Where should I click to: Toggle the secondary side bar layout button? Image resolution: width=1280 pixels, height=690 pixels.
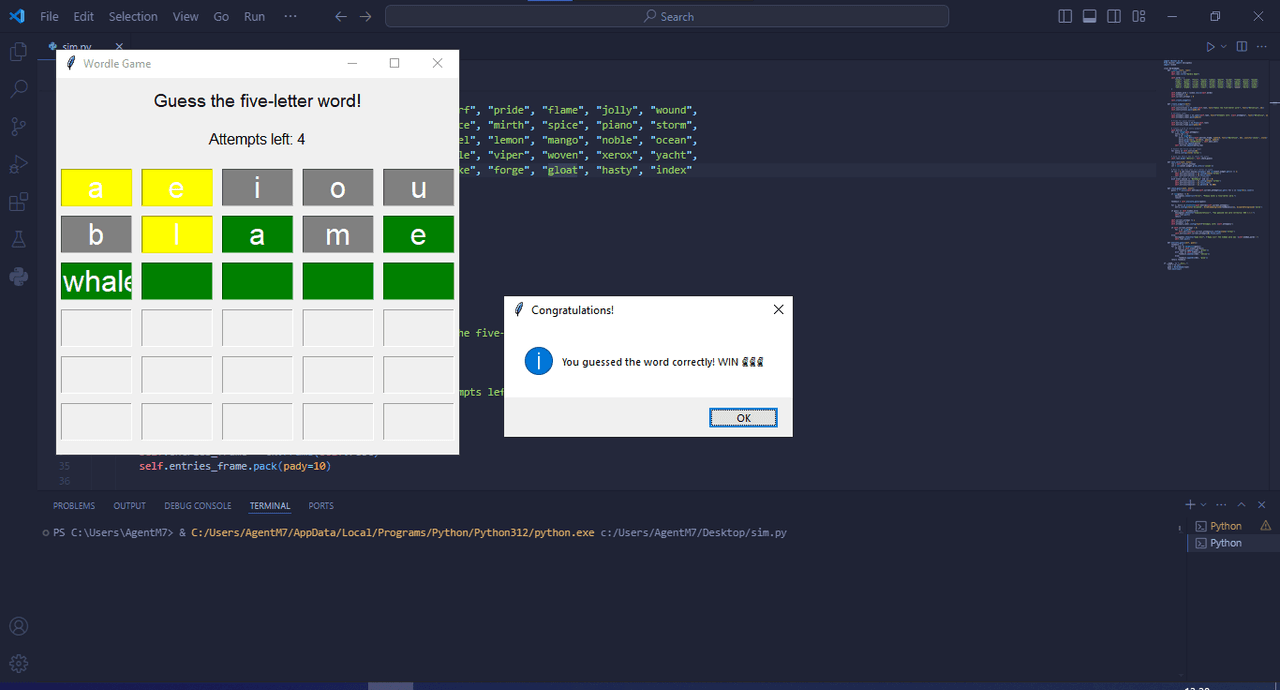coord(1114,16)
